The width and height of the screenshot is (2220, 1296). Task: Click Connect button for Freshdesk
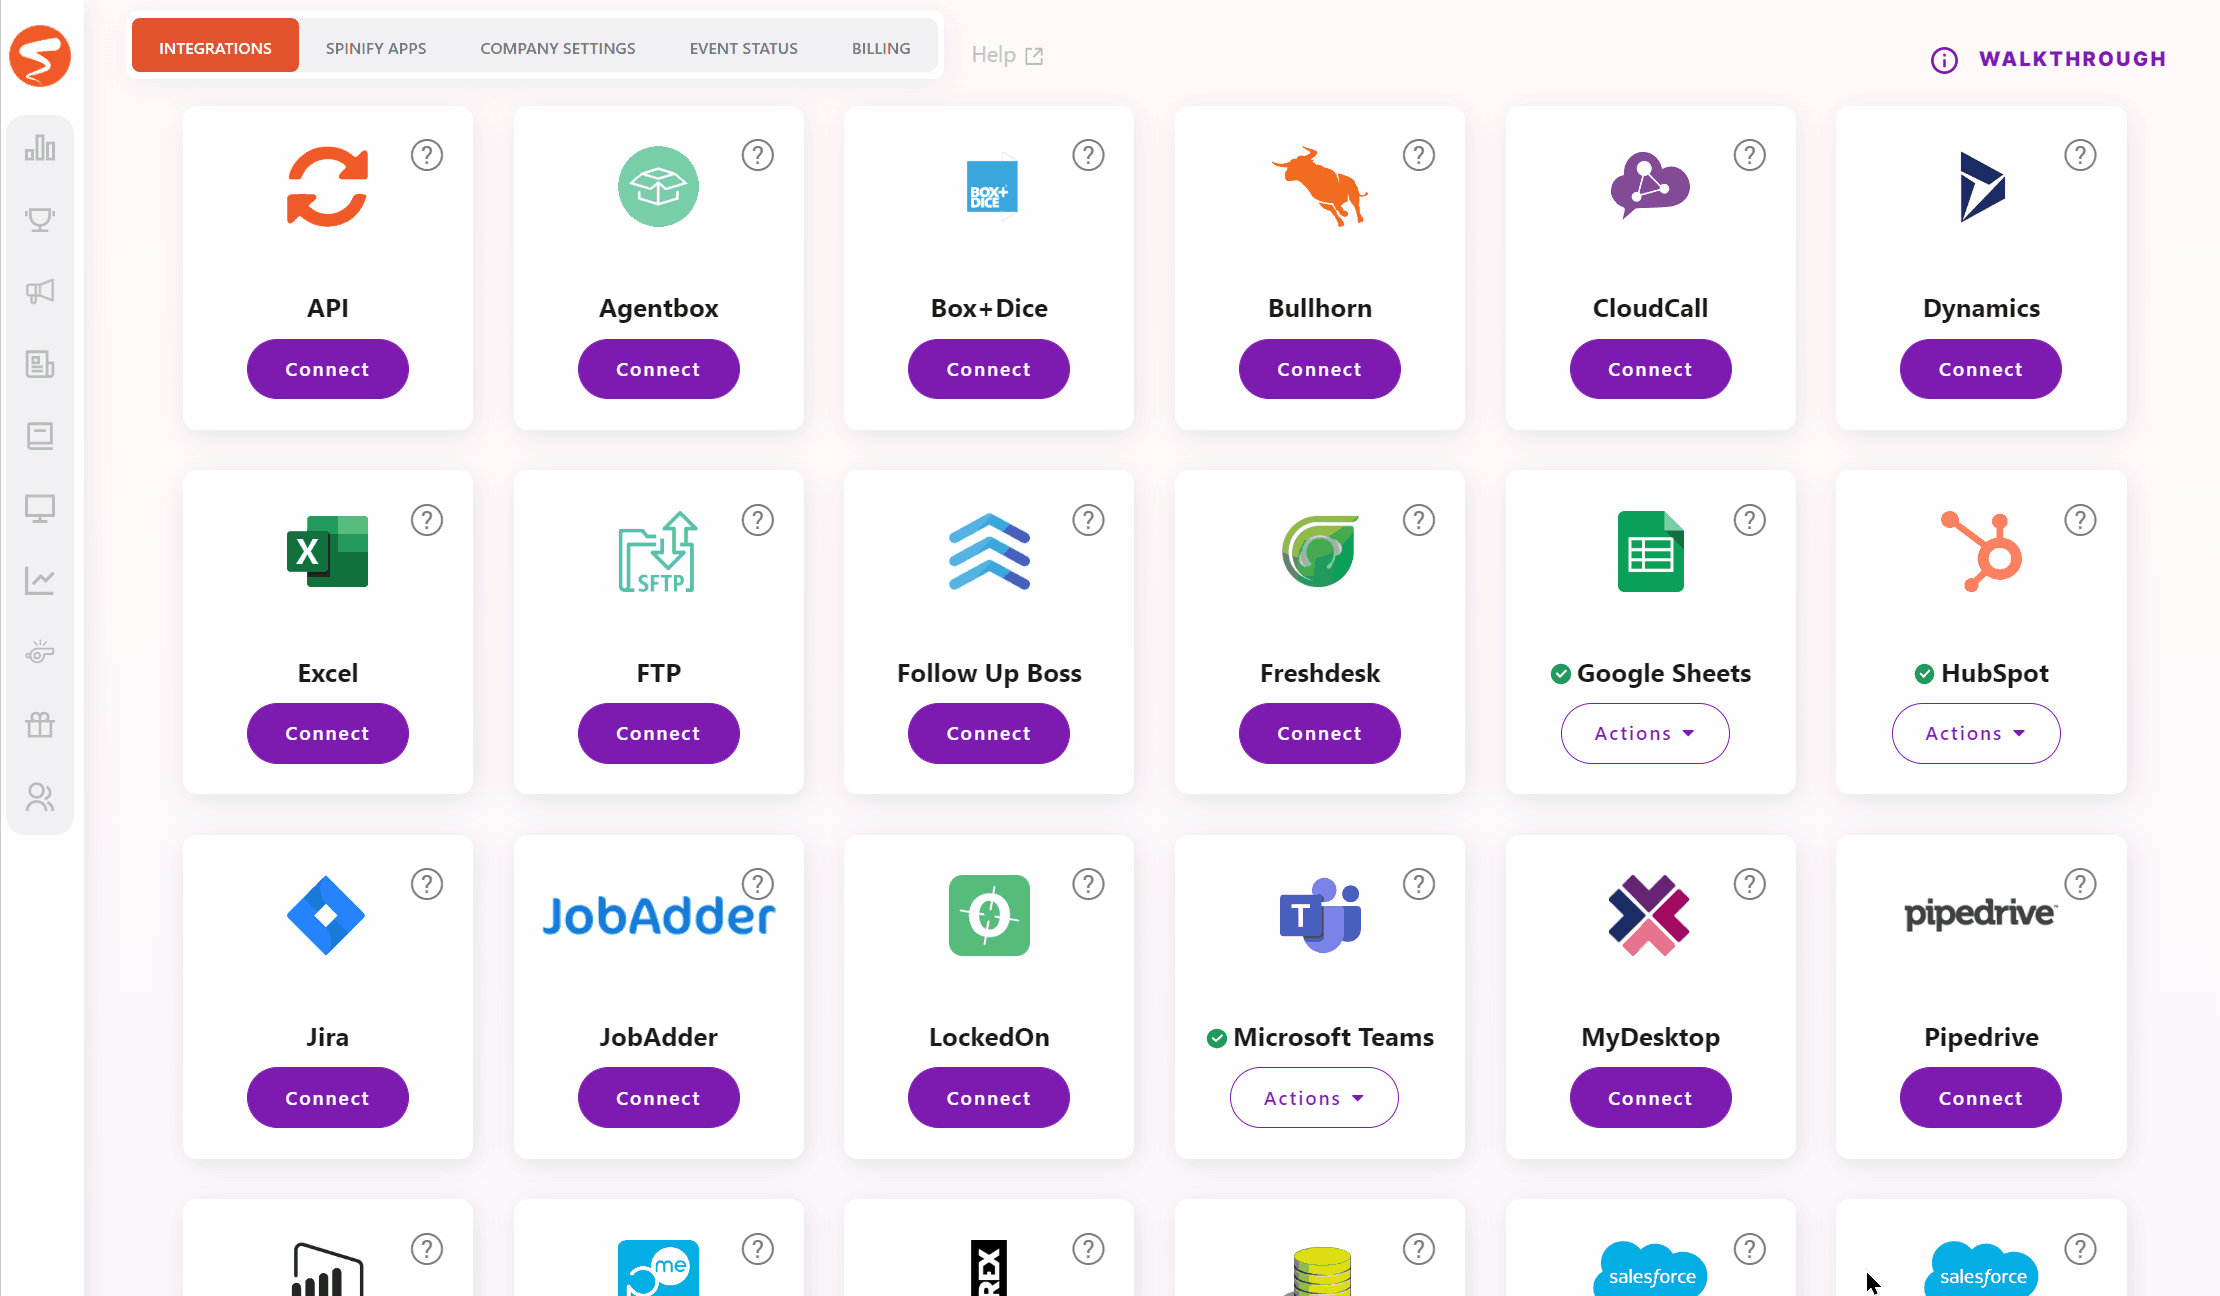(x=1319, y=733)
